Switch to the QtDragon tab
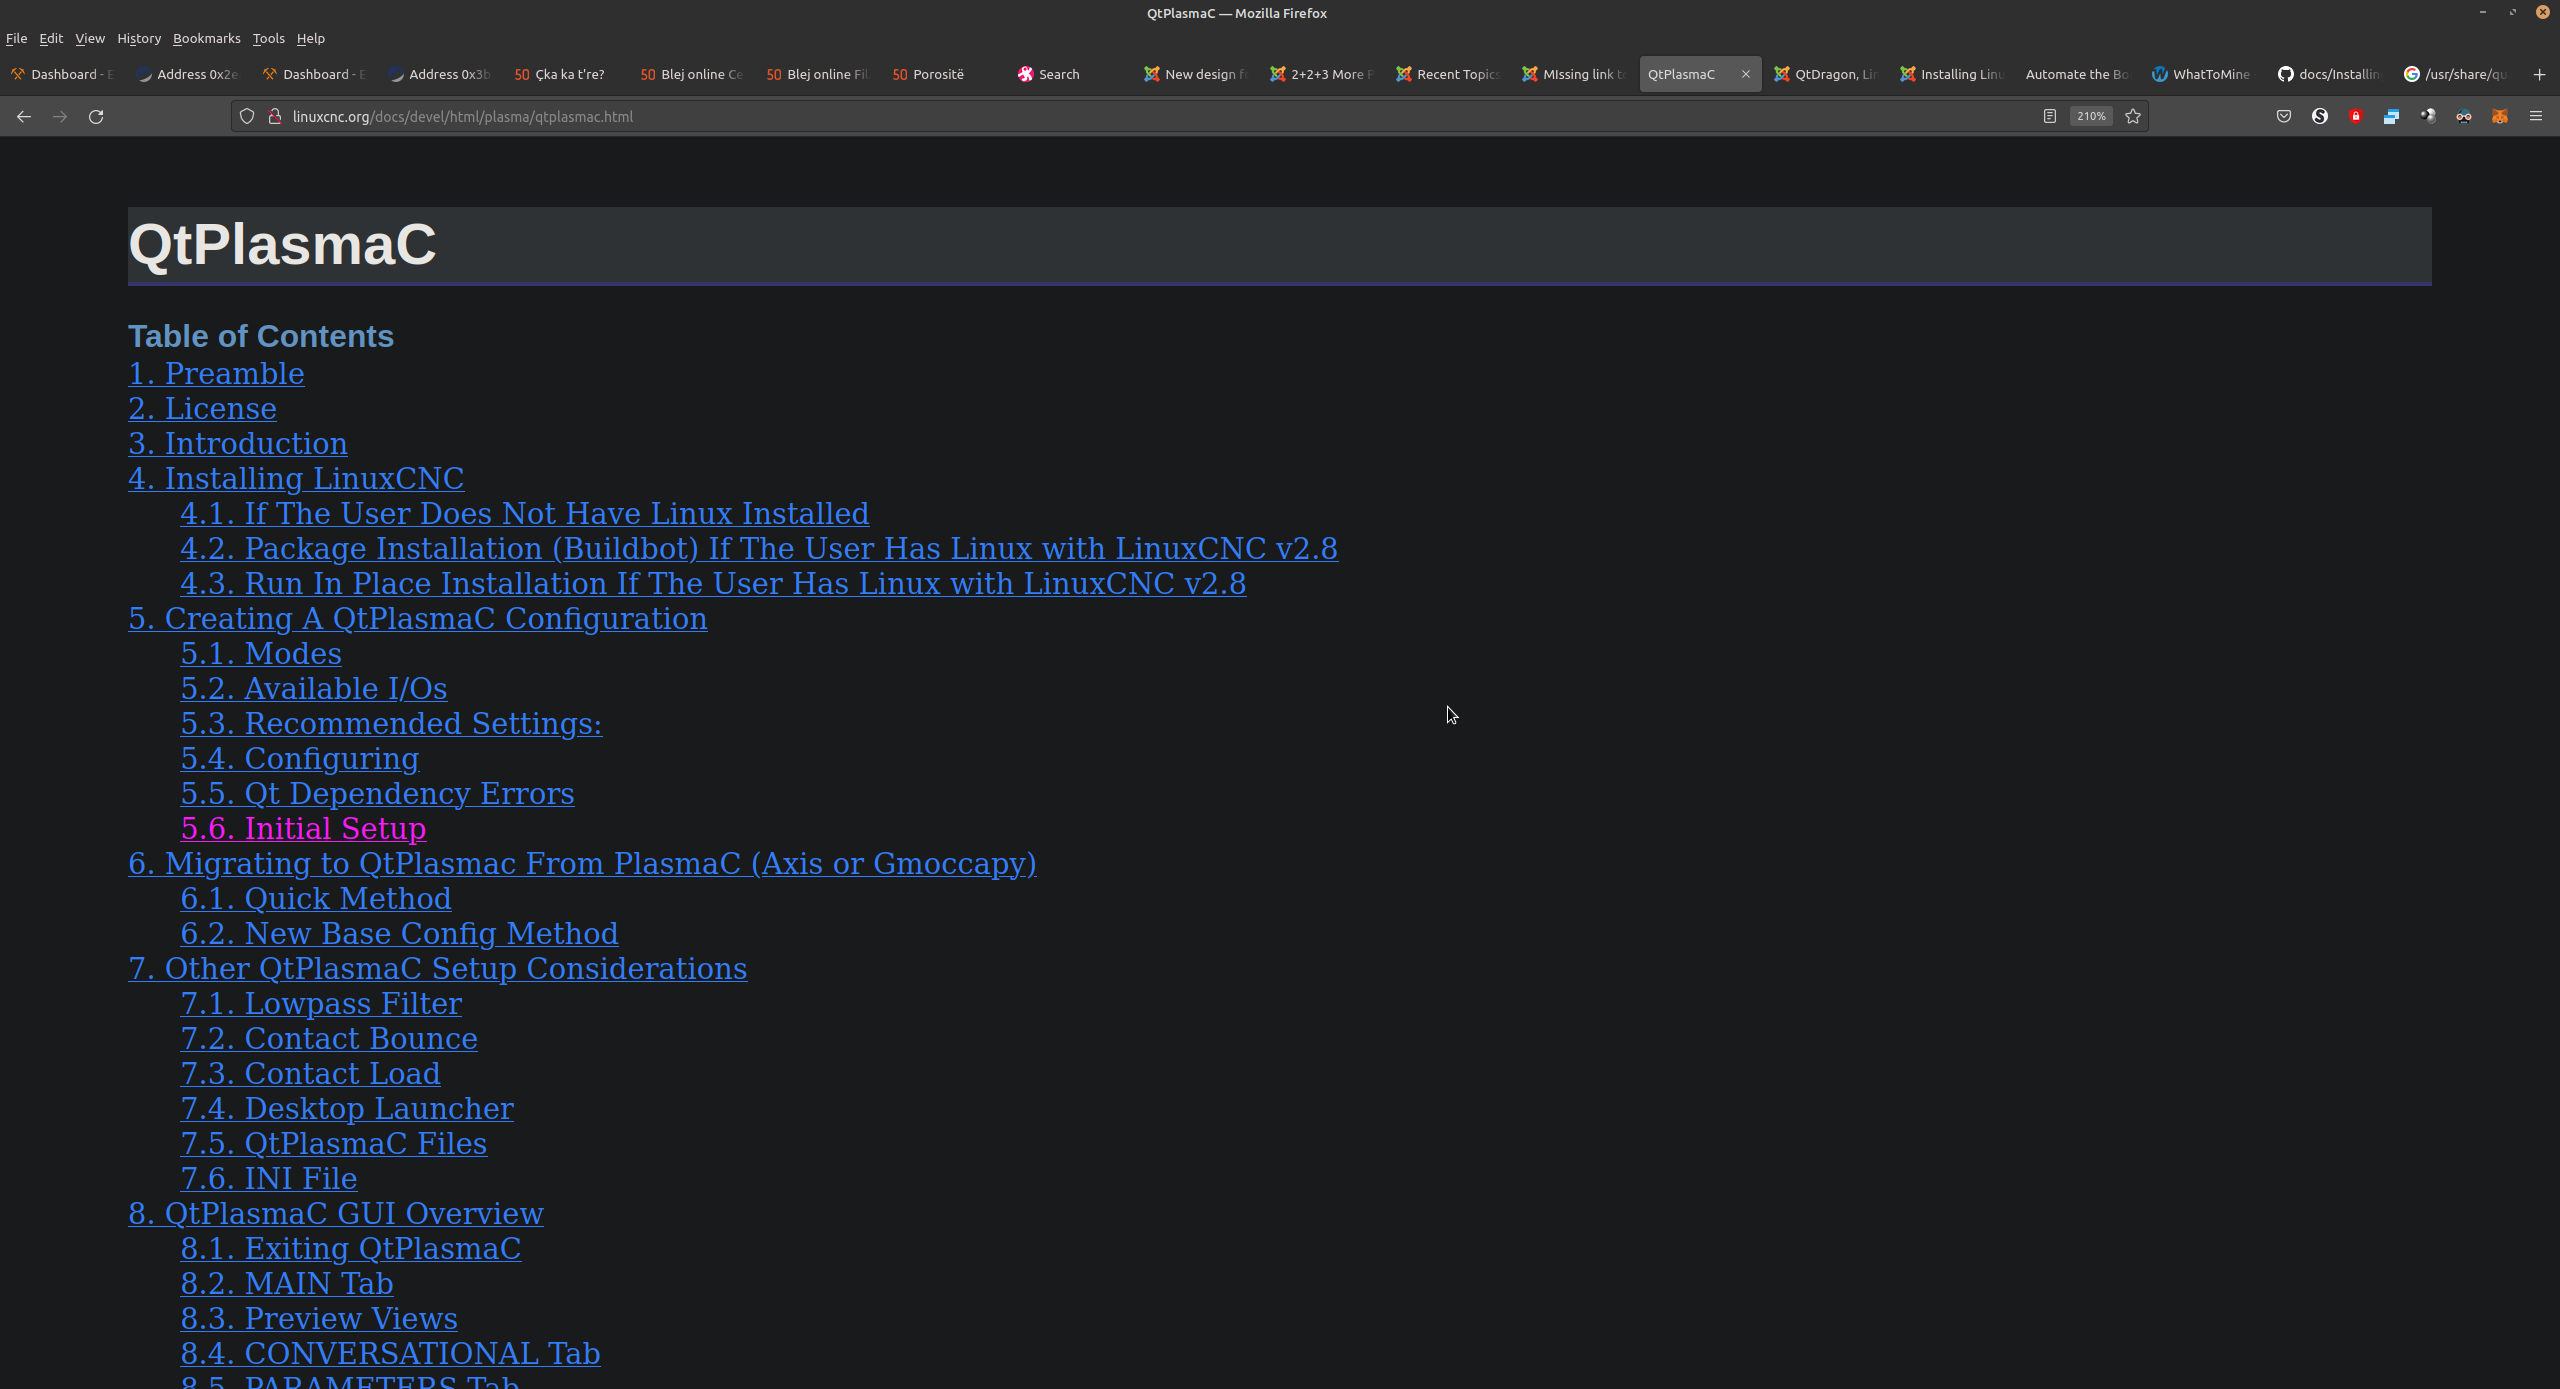The image size is (2560, 1389). (x=1827, y=74)
